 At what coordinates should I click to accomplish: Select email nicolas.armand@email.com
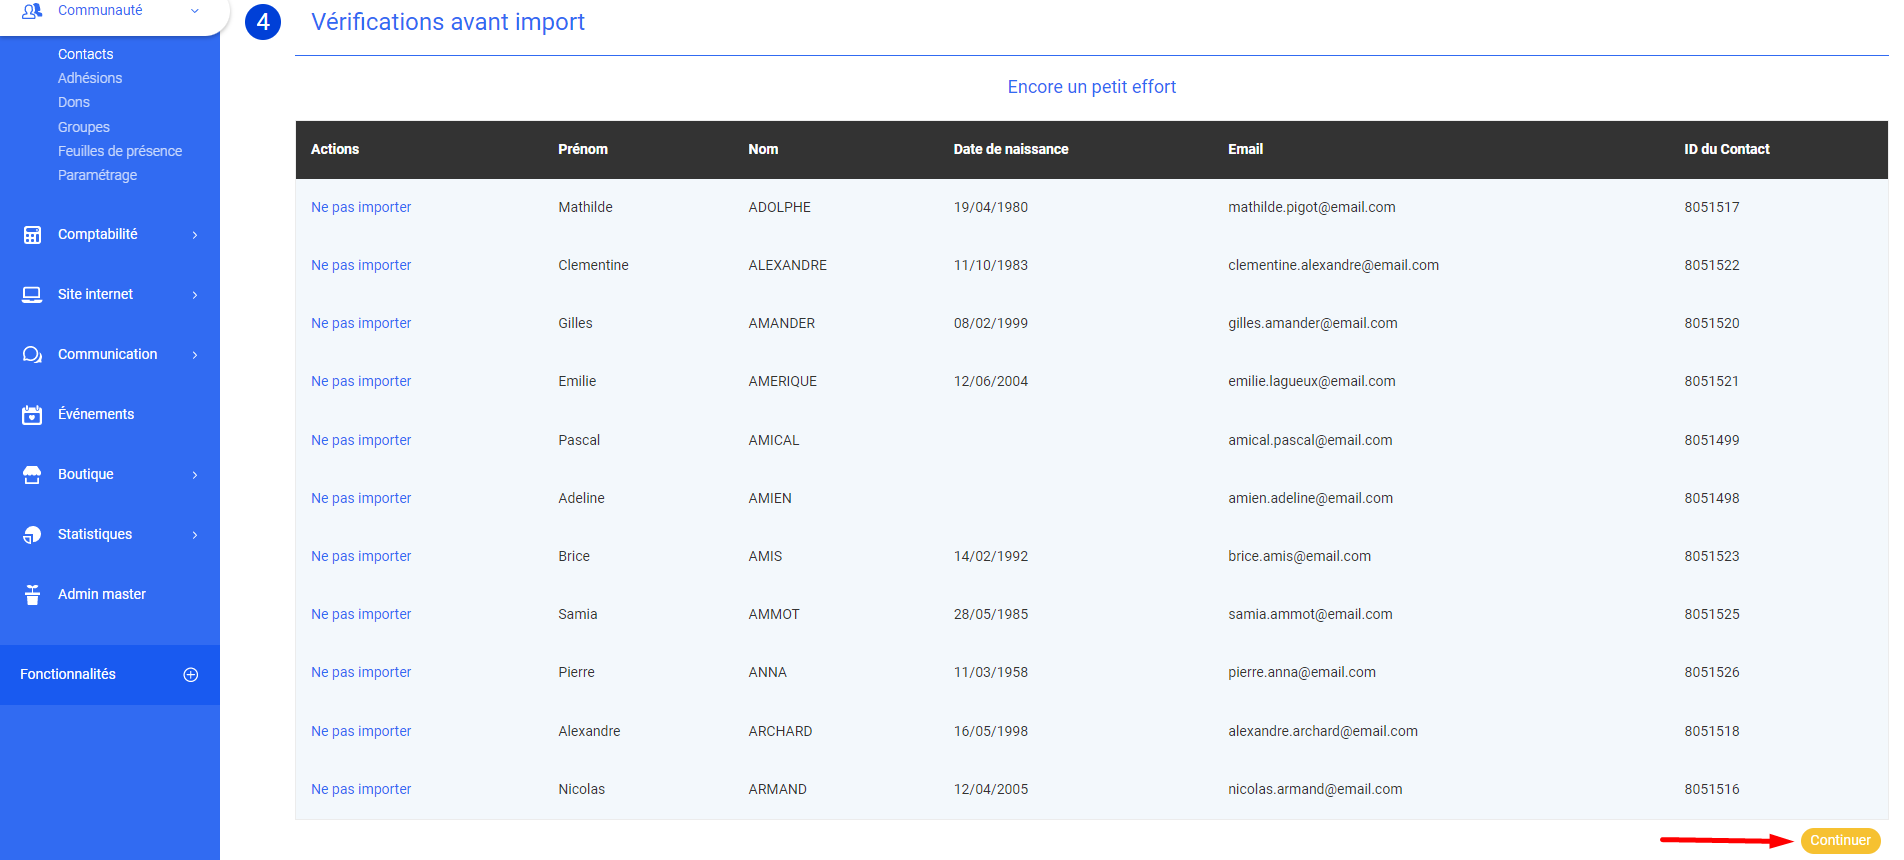click(x=1315, y=789)
